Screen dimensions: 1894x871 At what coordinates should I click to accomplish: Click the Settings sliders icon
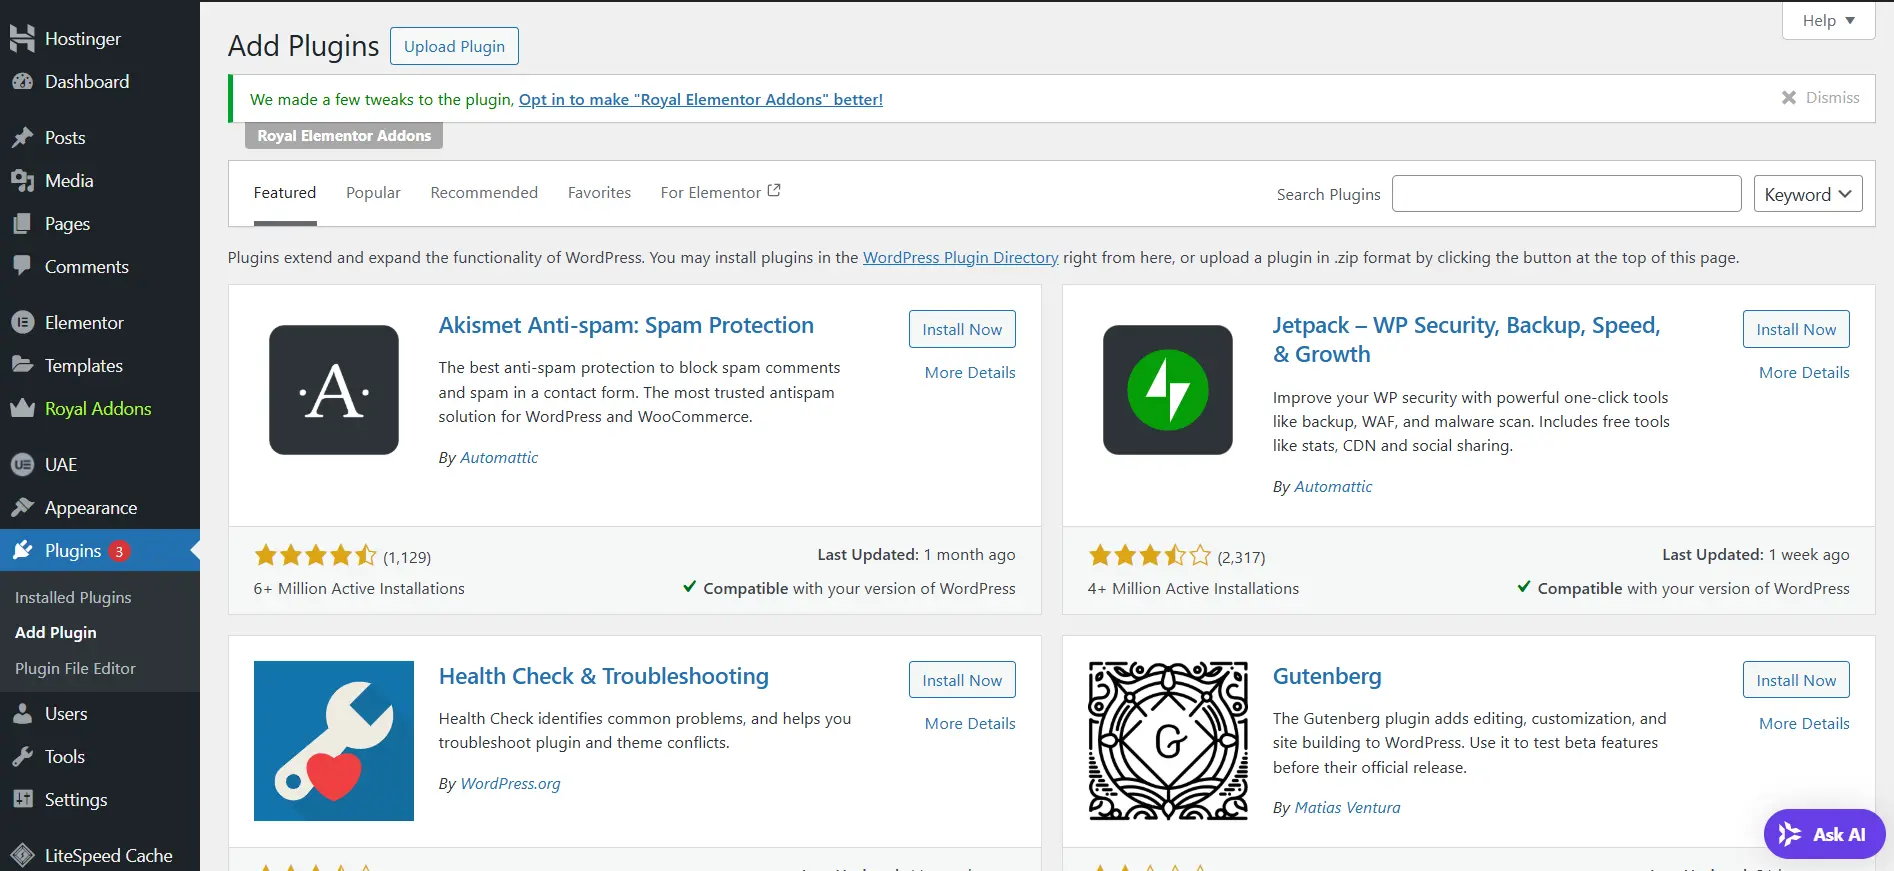click(22, 800)
